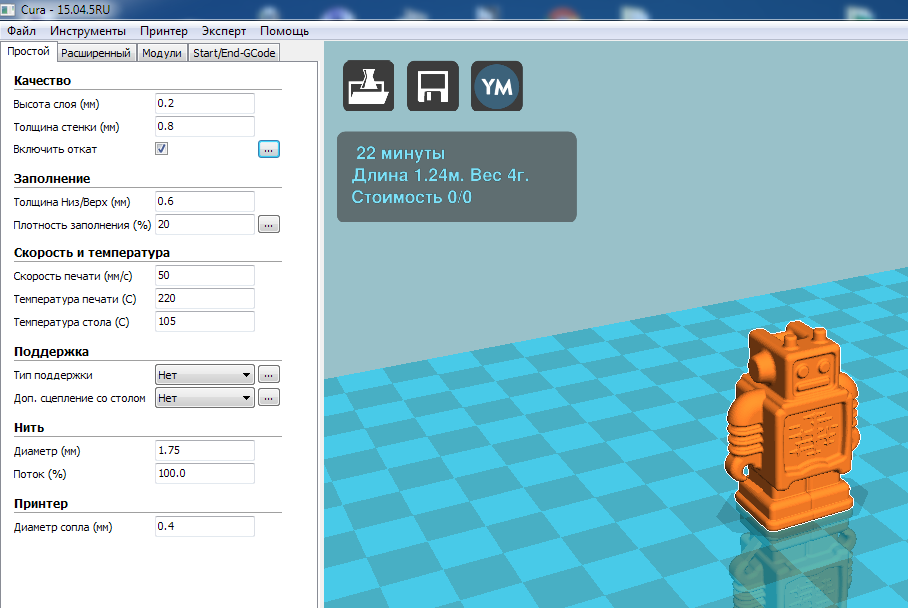Click the Температура печати input field
Screen dimensions: 908x608
[x=205, y=299]
